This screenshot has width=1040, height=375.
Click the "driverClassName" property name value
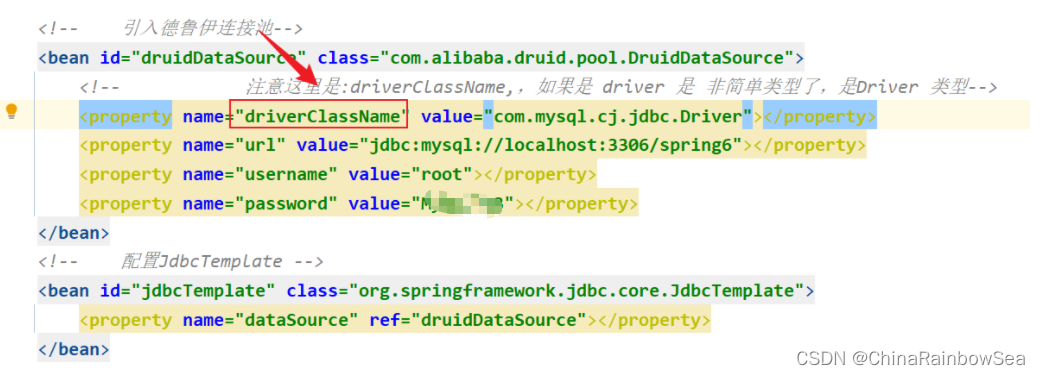click(x=318, y=116)
